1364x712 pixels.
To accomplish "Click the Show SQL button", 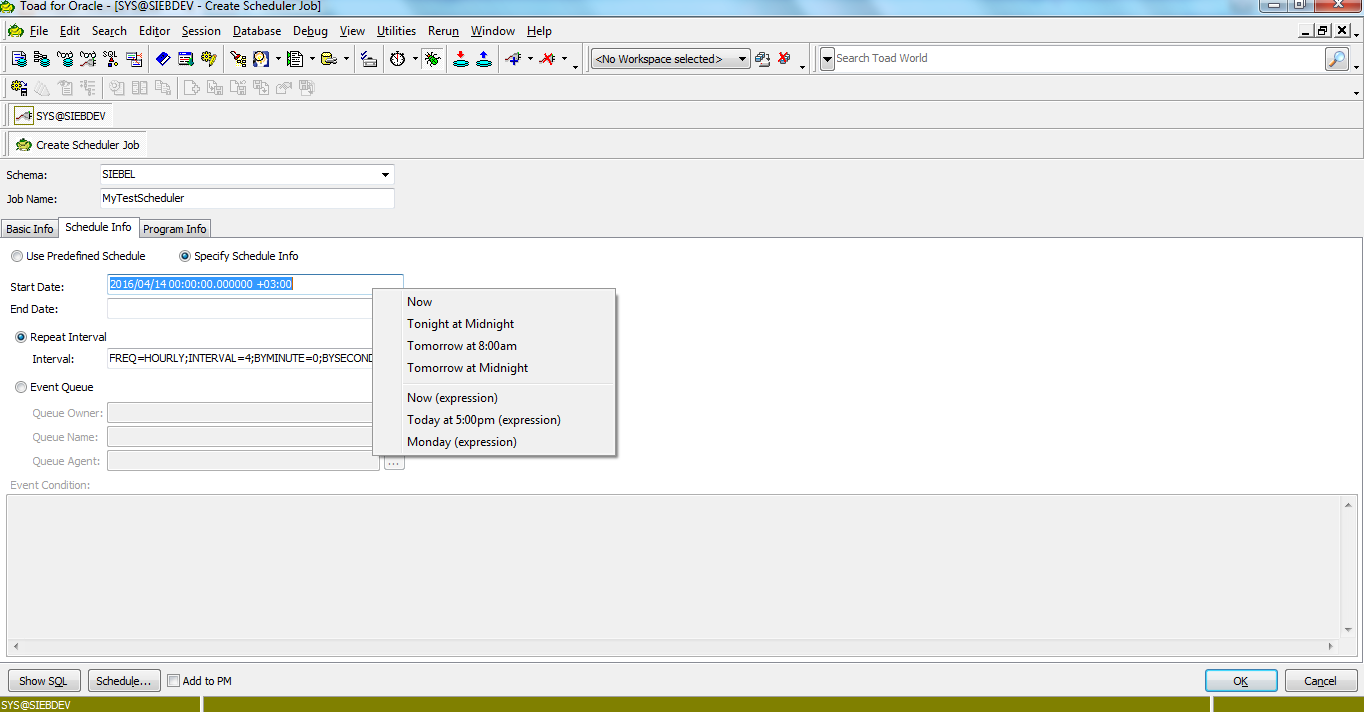I will [43, 680].
